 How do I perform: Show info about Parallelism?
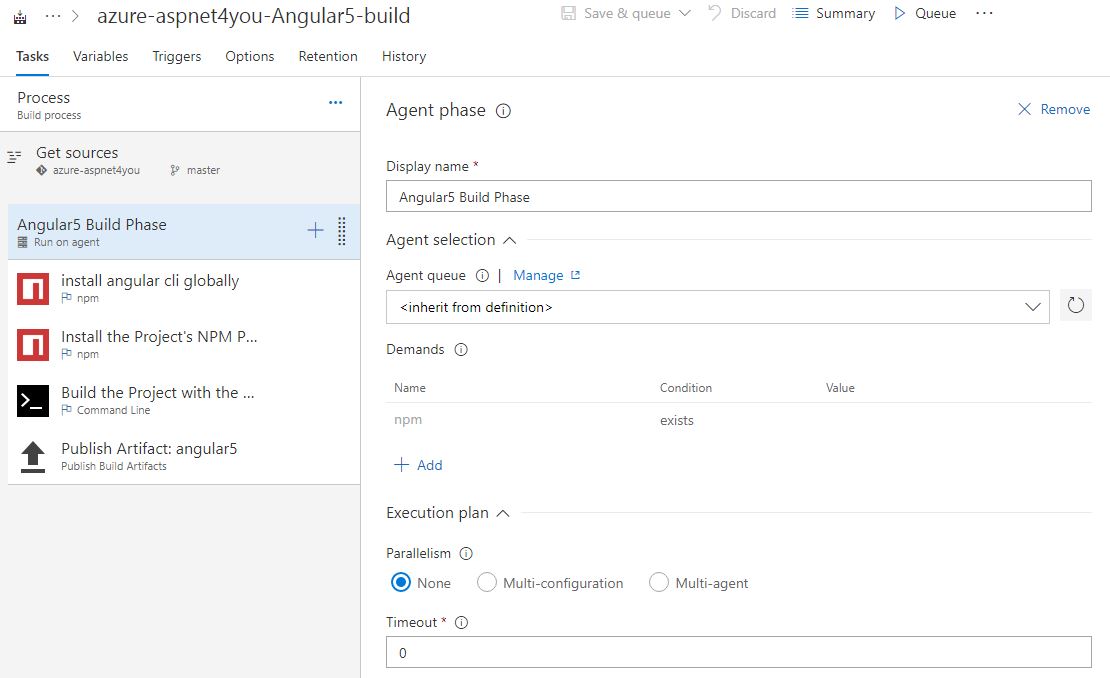(x=466, y=553)
